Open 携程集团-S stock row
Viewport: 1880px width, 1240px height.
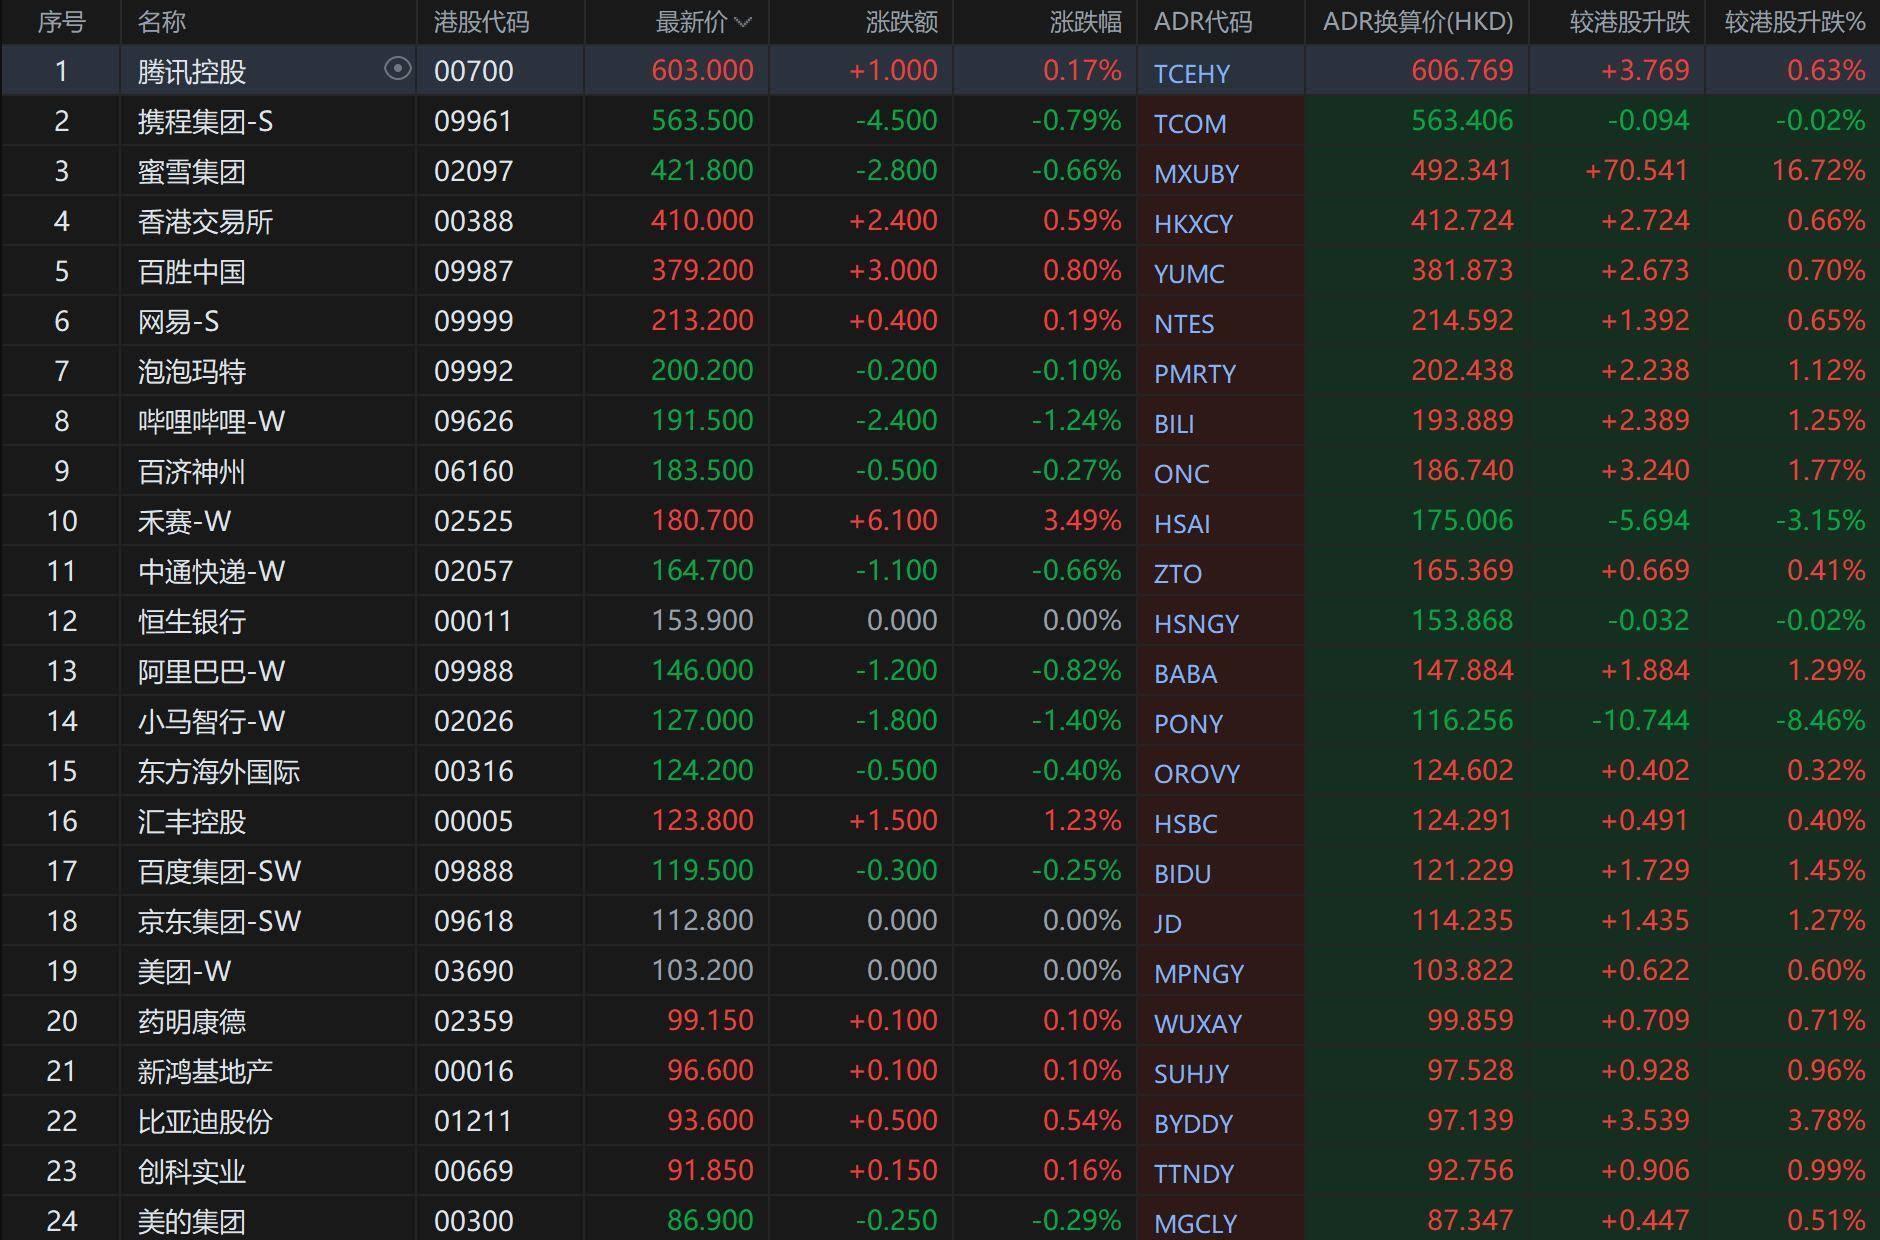(205, 122)
